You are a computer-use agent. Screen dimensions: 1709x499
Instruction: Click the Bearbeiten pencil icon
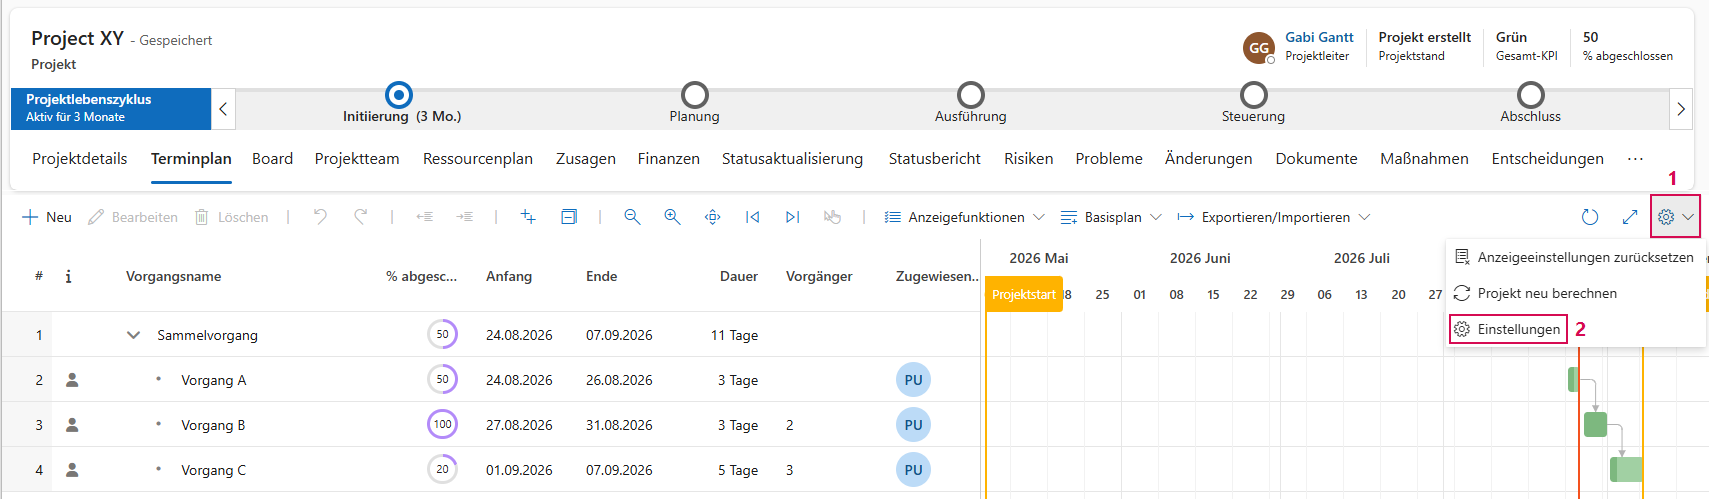[x=97, y=217]
